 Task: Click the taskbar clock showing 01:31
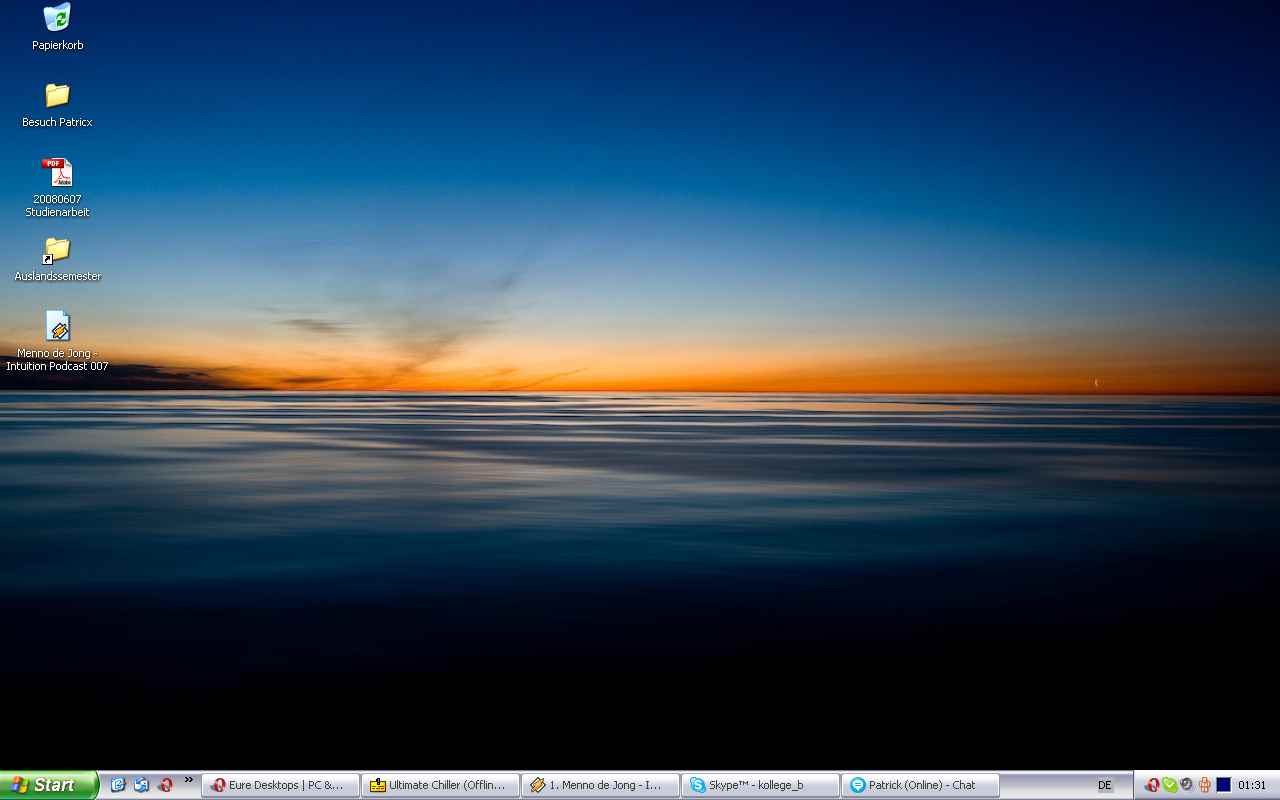1252,785
